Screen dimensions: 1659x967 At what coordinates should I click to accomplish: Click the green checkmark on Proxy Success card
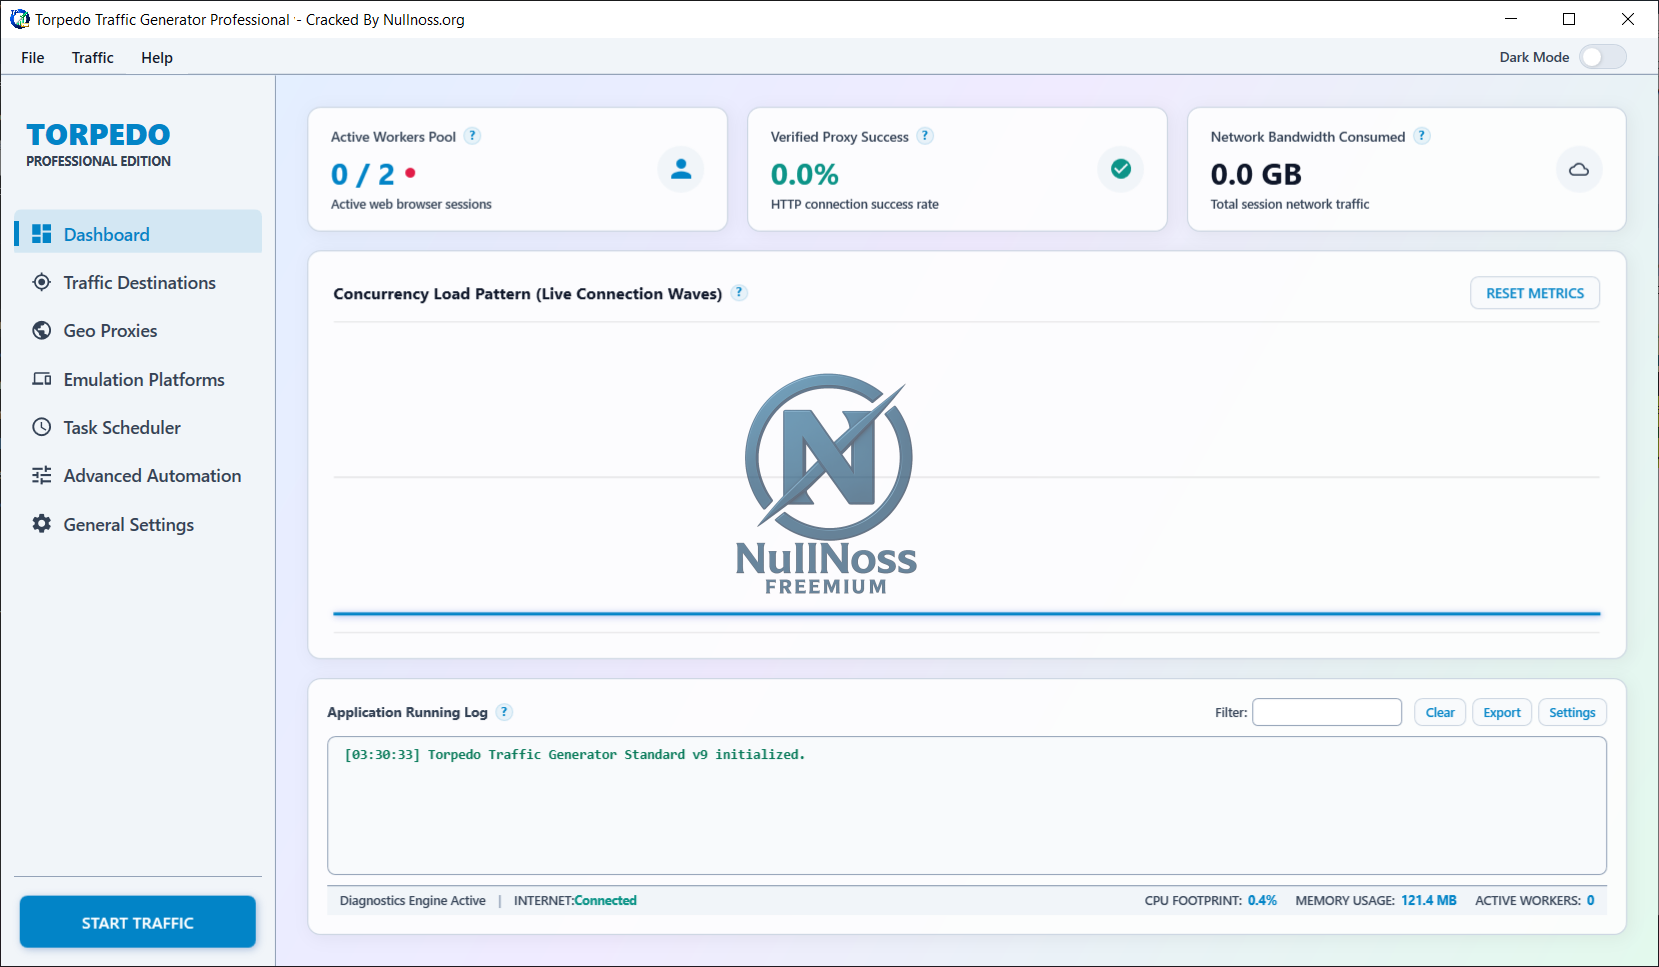click(x=1121, y=169)
